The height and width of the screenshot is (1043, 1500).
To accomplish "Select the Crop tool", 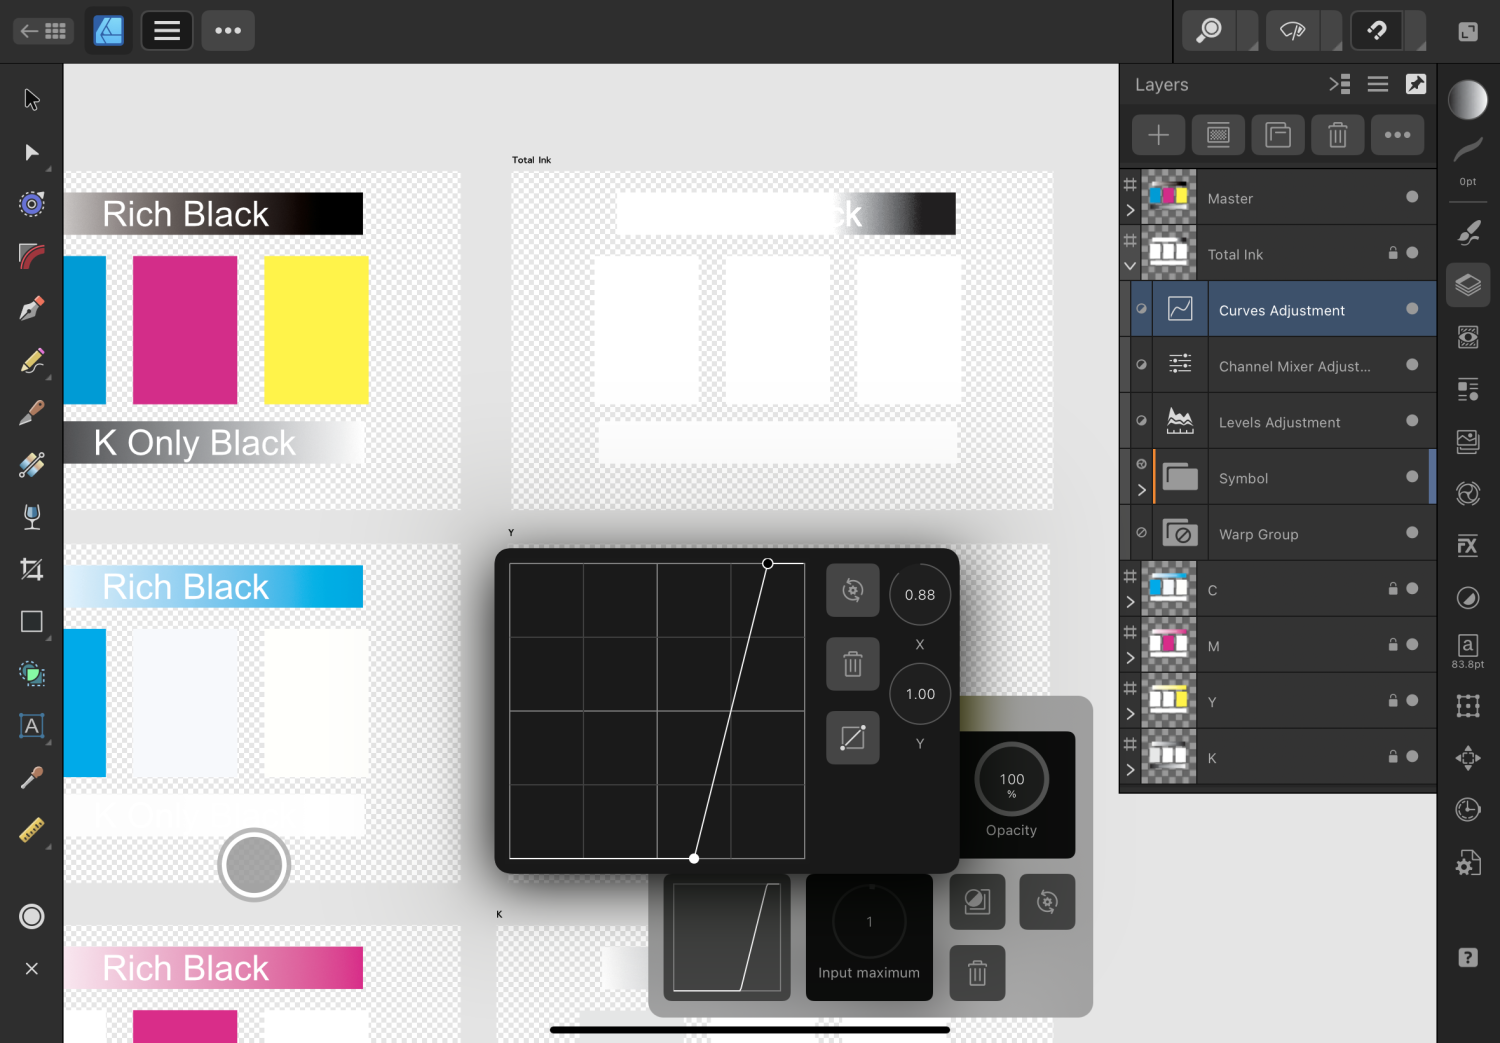I will pyautogui.click(x=30, y=568).
